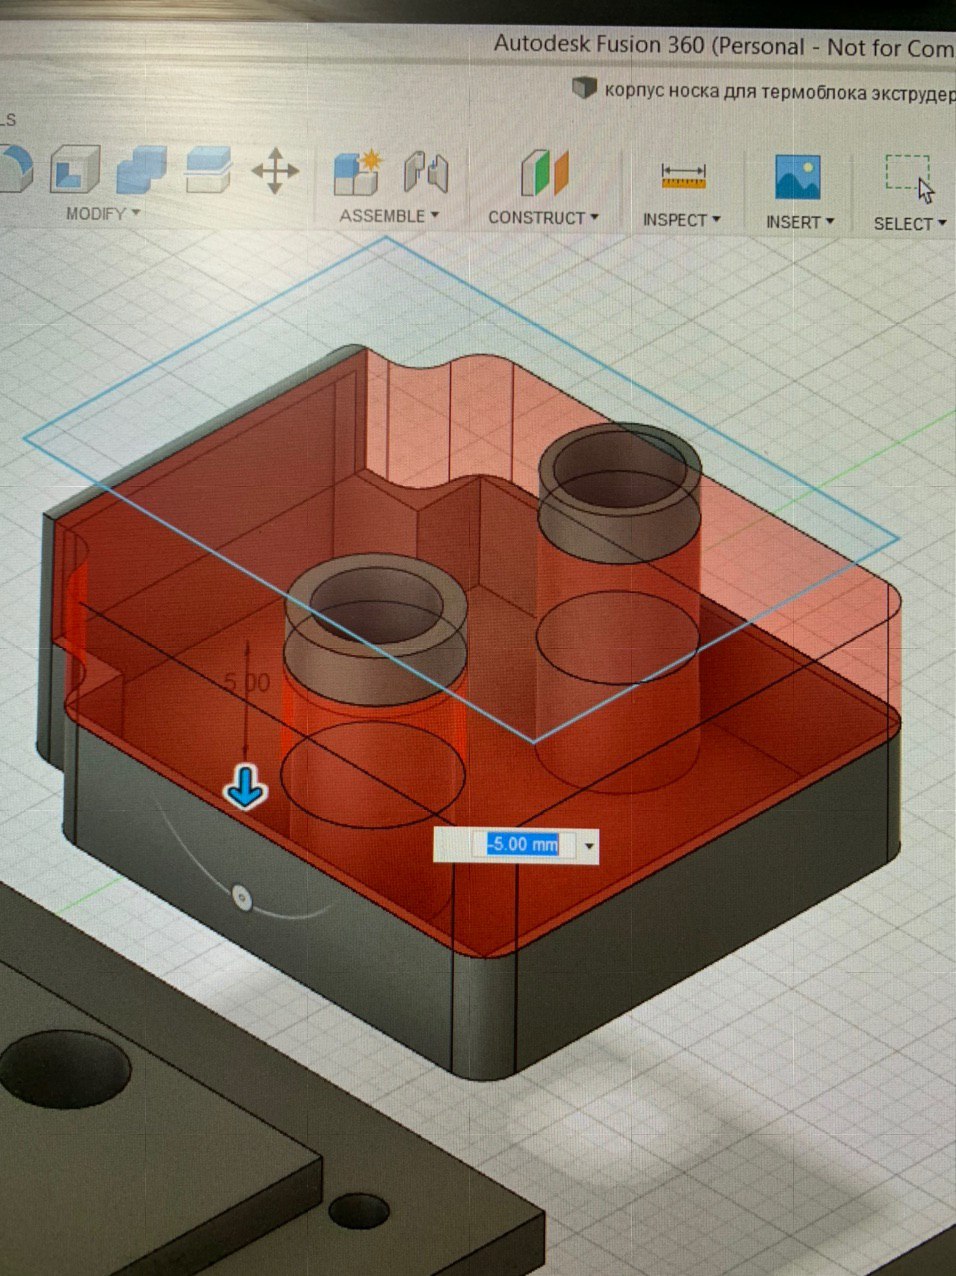The width and height of the screenshot is (956, 1276).
Task: Open the INSERT menu
Action: 800,222
